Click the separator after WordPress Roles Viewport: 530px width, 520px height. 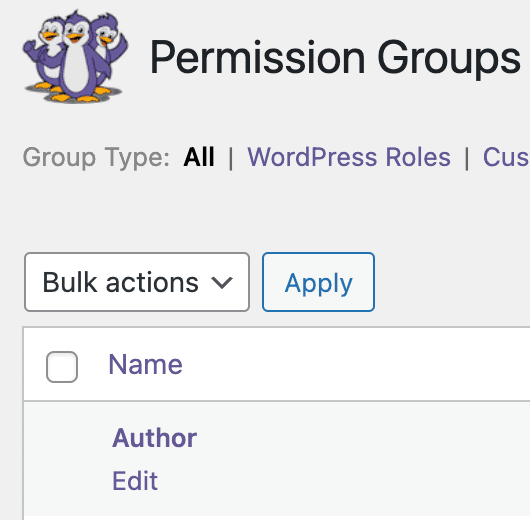pos(467,158)
